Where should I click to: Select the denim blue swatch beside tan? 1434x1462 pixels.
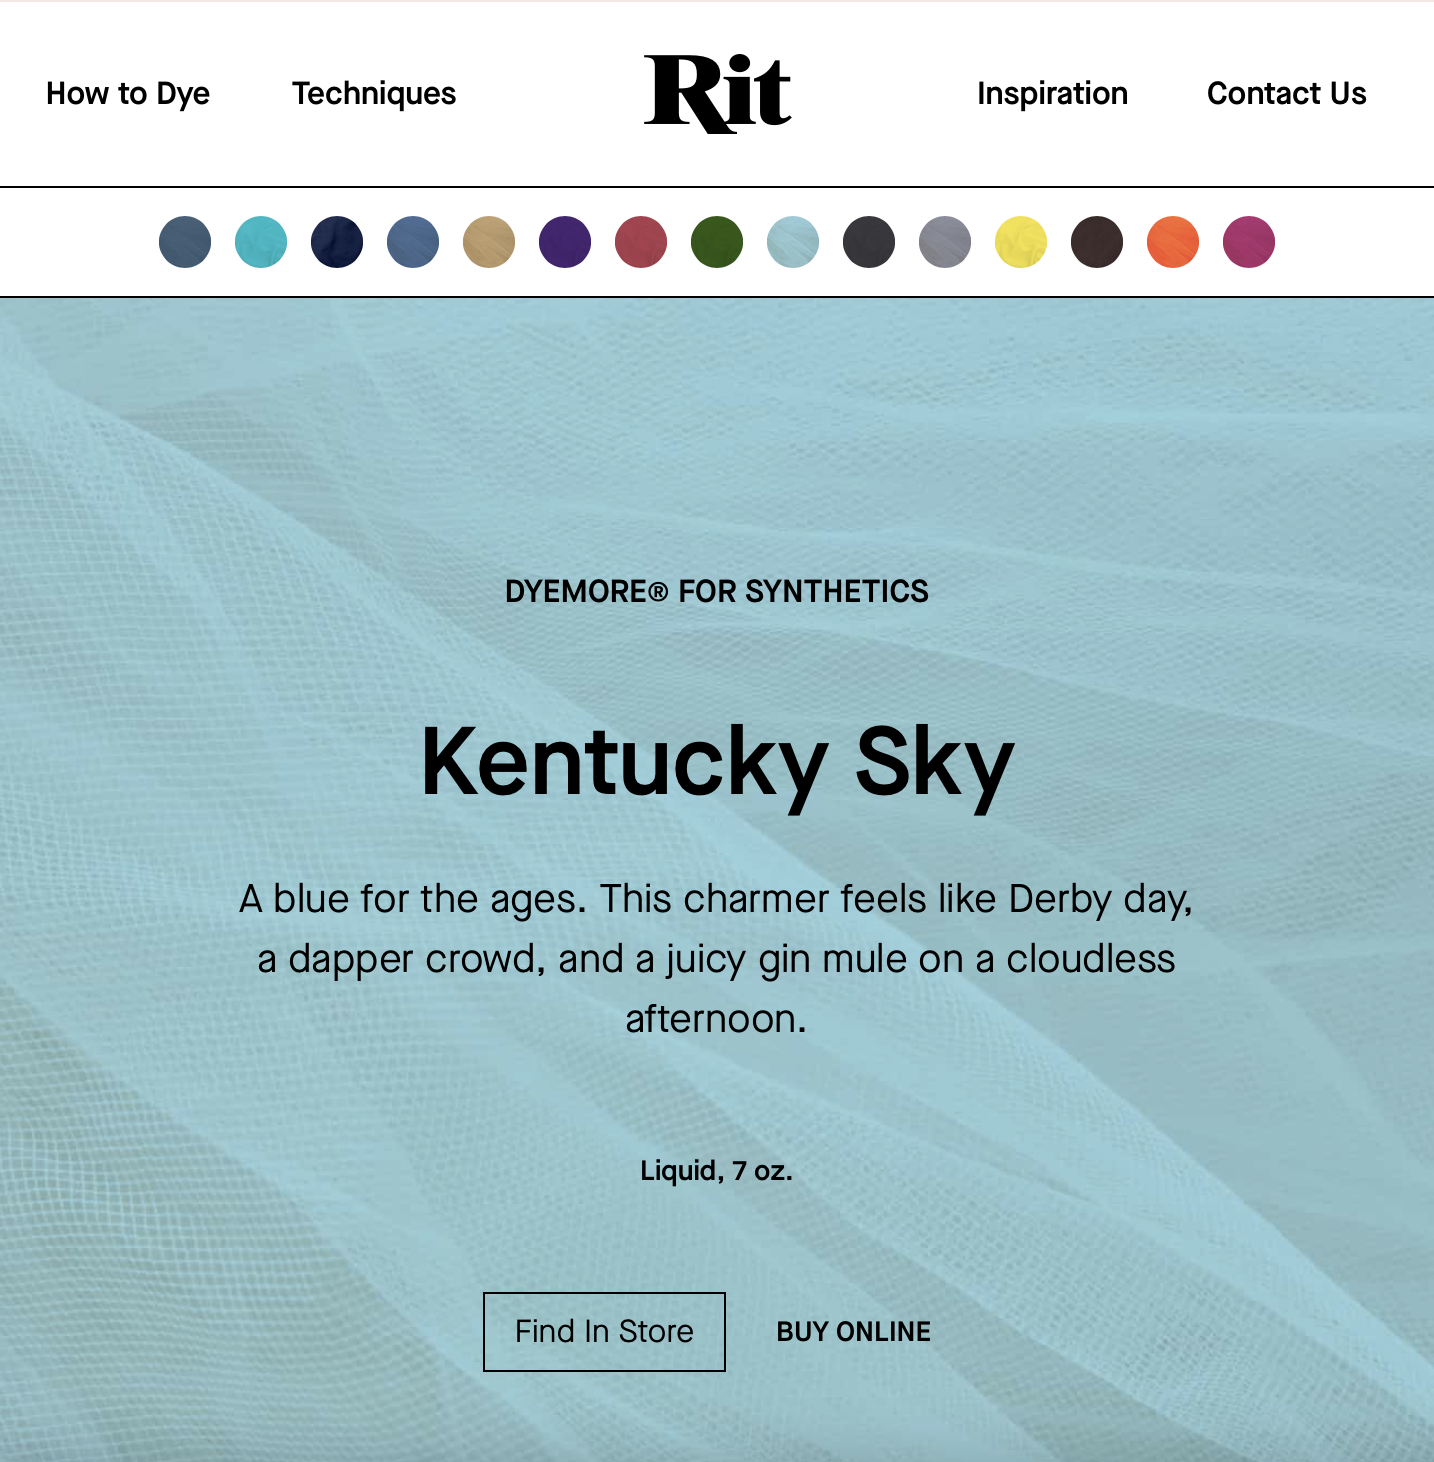tap(413, 242)
